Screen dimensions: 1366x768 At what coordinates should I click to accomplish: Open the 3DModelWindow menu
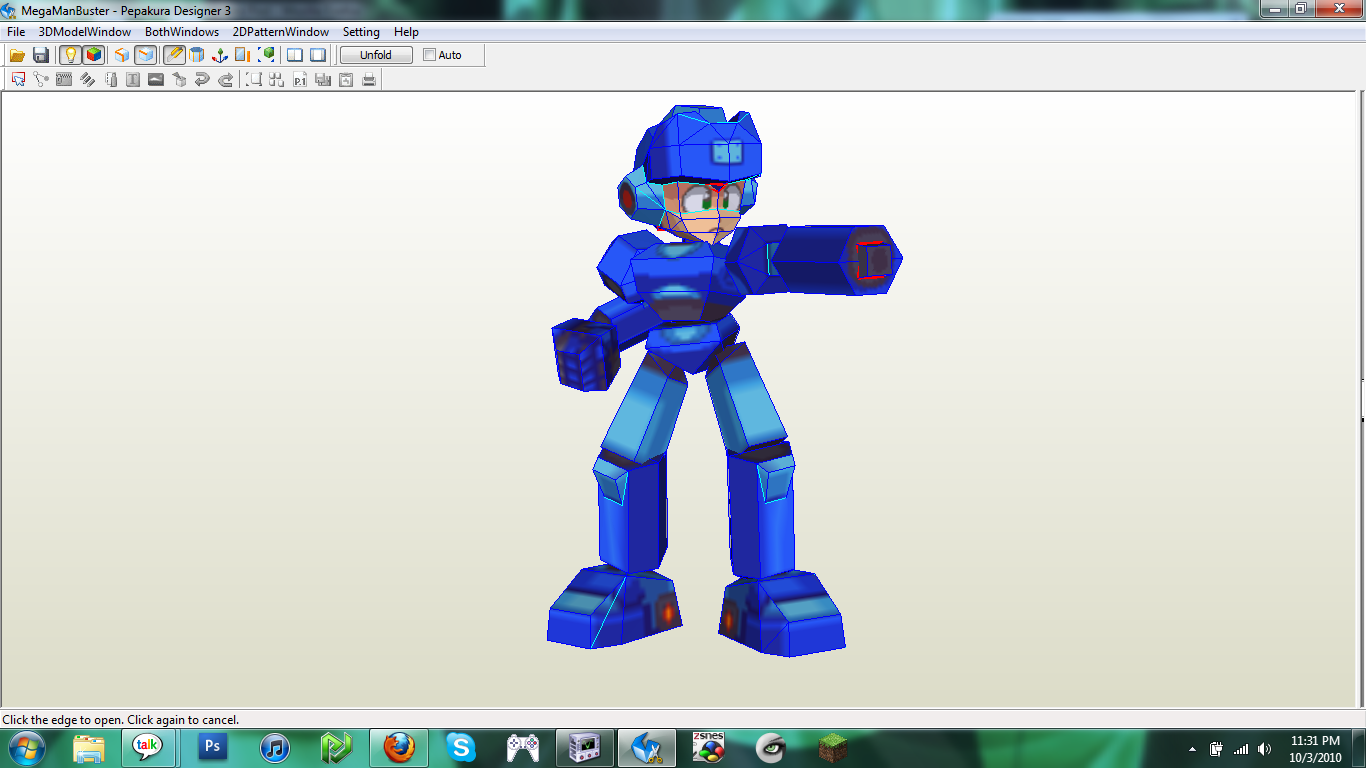[84, 31]
